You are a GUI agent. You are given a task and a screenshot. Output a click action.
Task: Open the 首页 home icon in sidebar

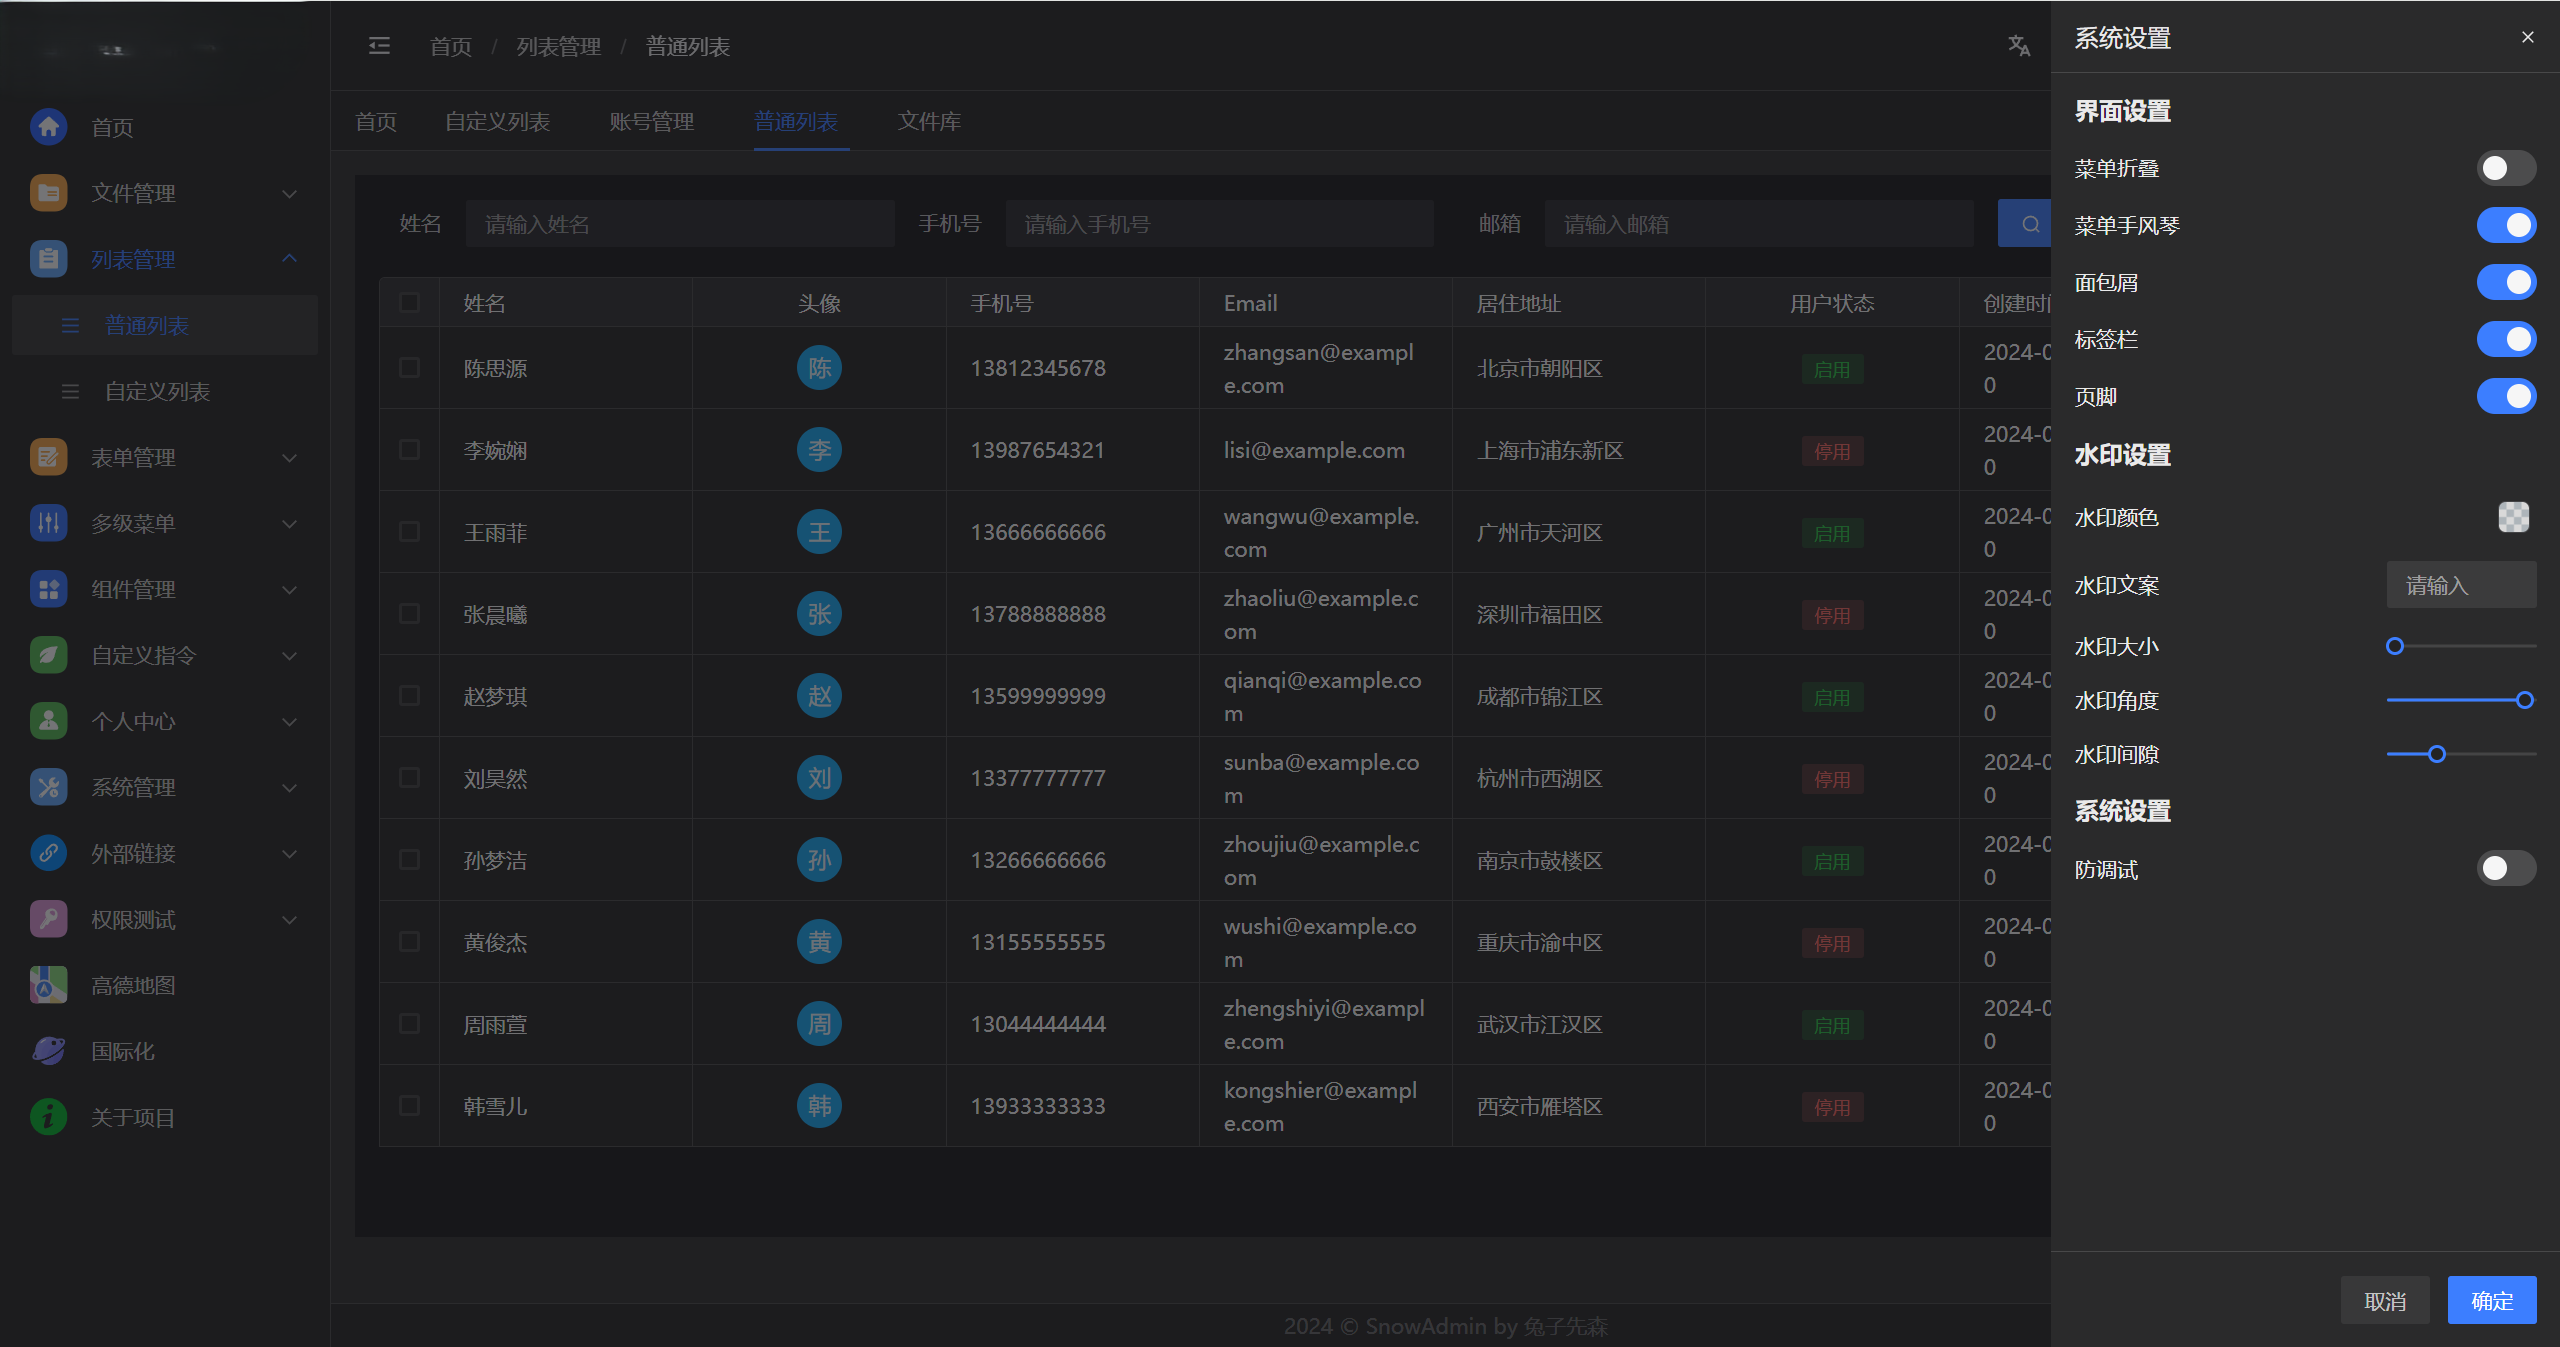(x=48, y=127)
